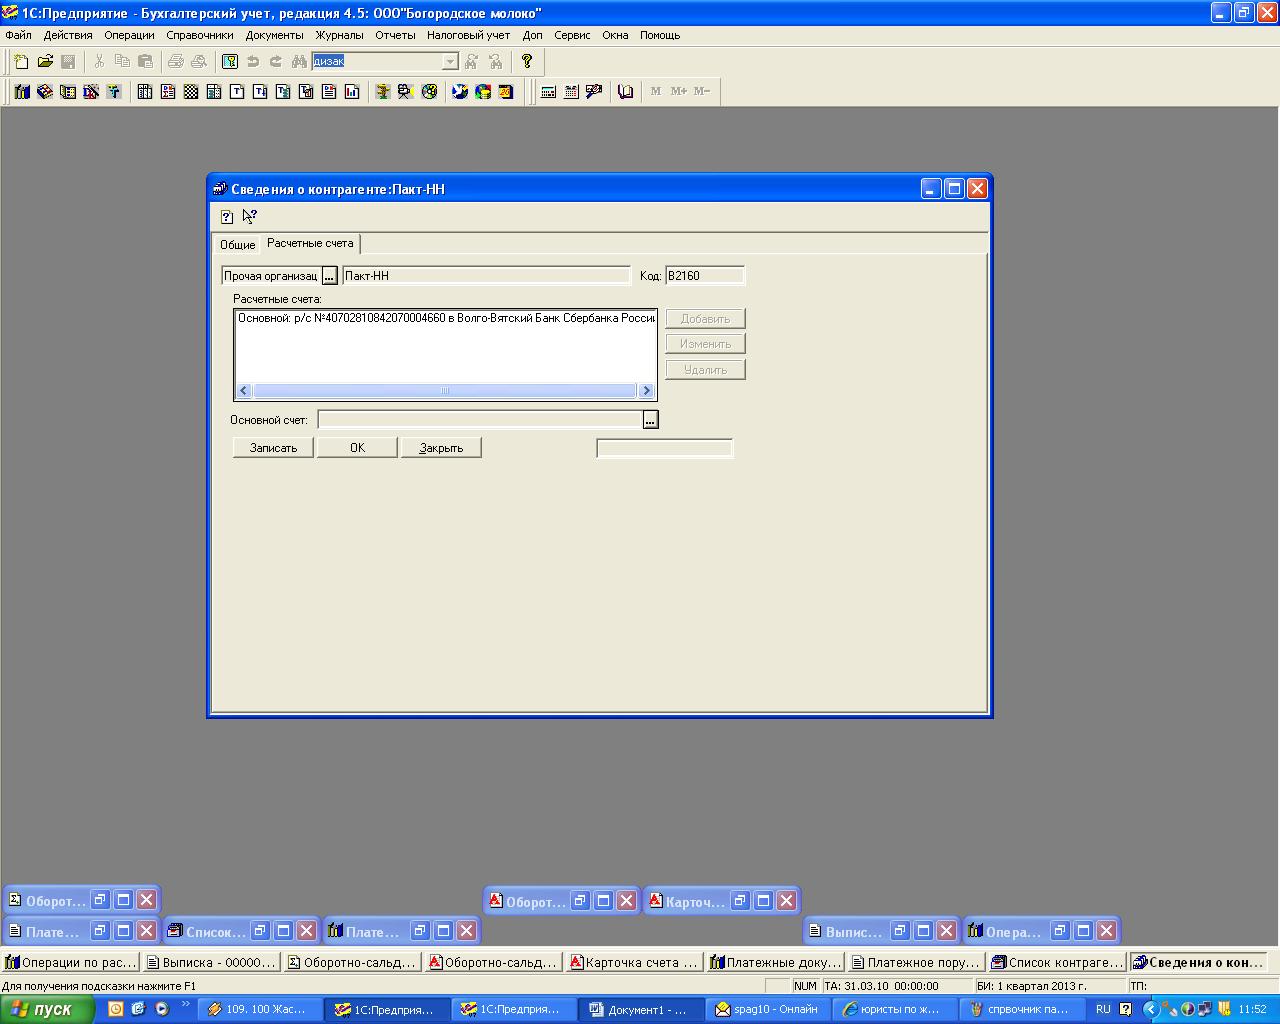
Task: Click the Закрыть button
Action: tap(441, 448)
